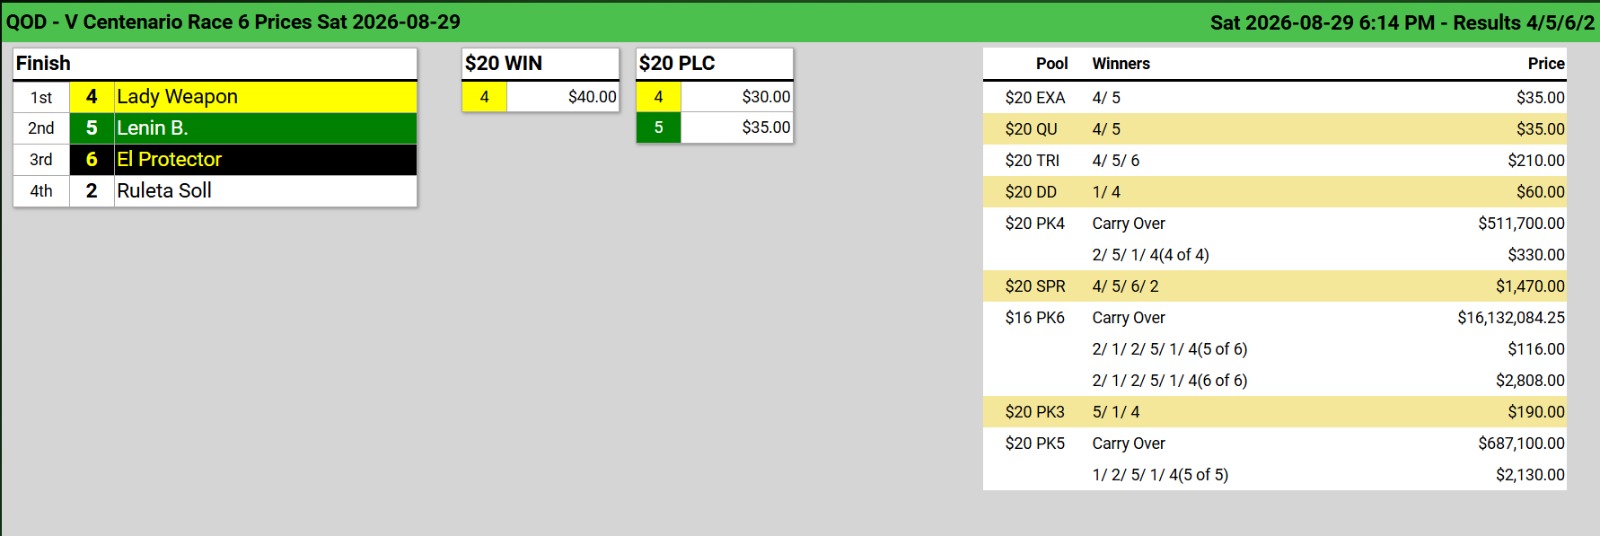Click the El Protector third place row
Image resolution: width=1600 pixels, height=536 pixels.
click(215, 159)
